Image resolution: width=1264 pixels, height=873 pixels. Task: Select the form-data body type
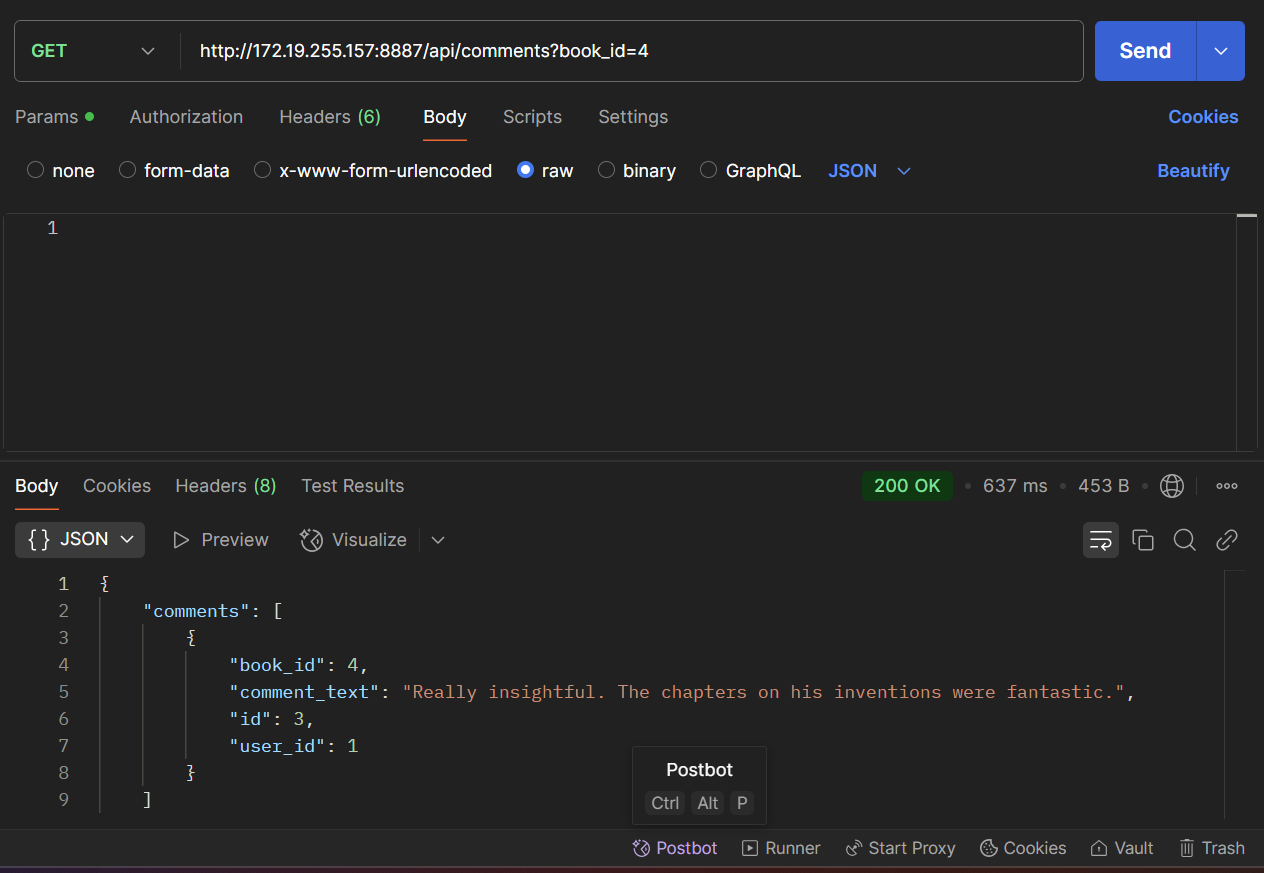(175, 171)
